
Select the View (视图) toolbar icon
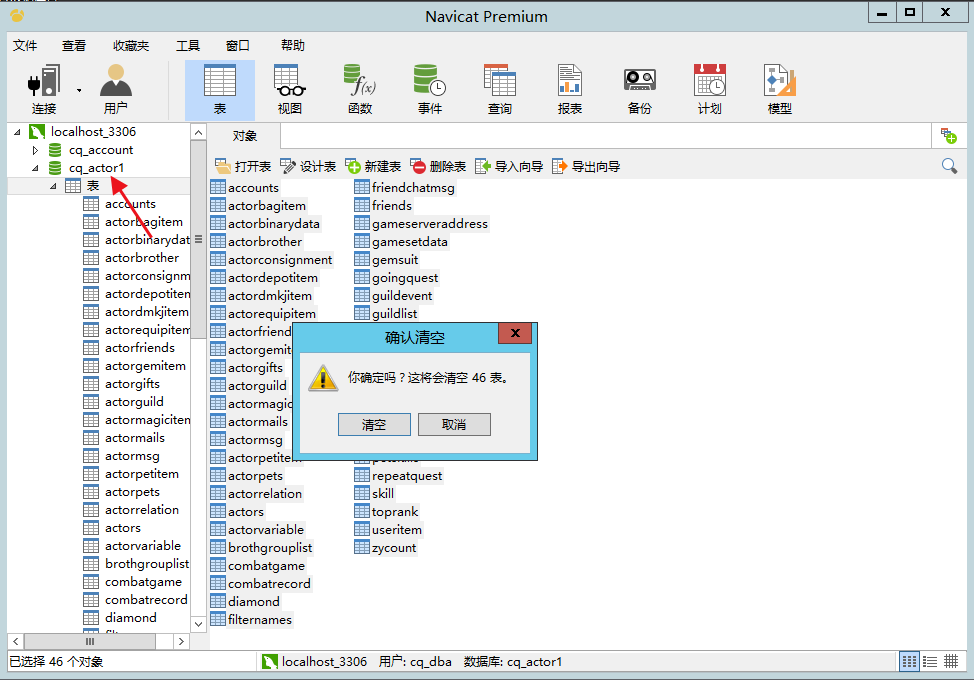click(289, 89)
